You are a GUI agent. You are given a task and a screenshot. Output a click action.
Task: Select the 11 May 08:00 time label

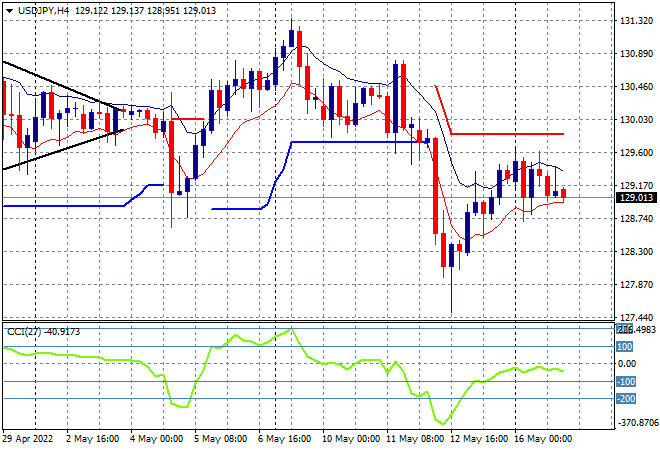click(415, 439)
